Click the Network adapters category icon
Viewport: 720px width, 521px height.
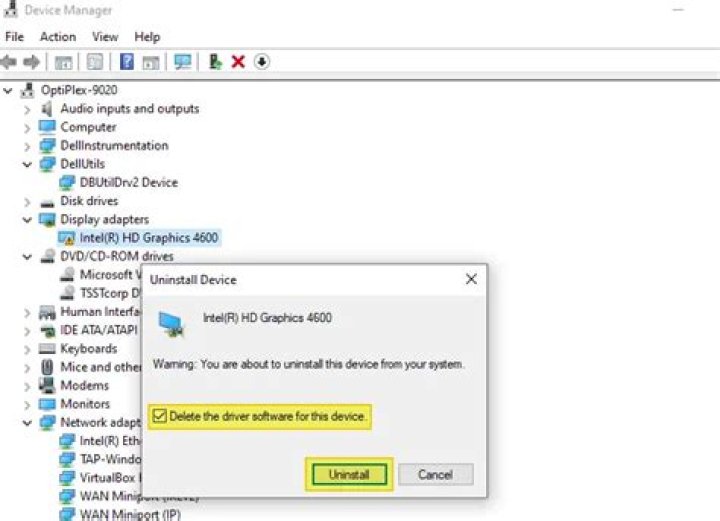tap(47, 423)
